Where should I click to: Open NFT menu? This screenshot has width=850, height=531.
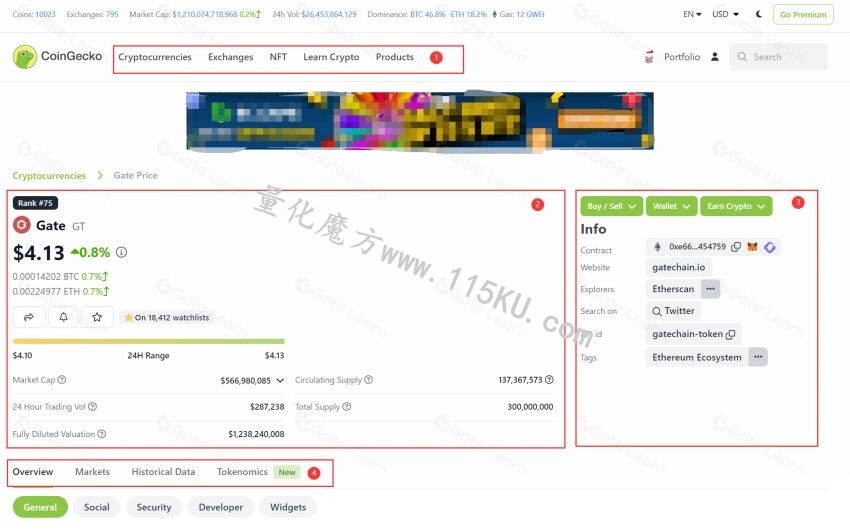click(278, 57)
